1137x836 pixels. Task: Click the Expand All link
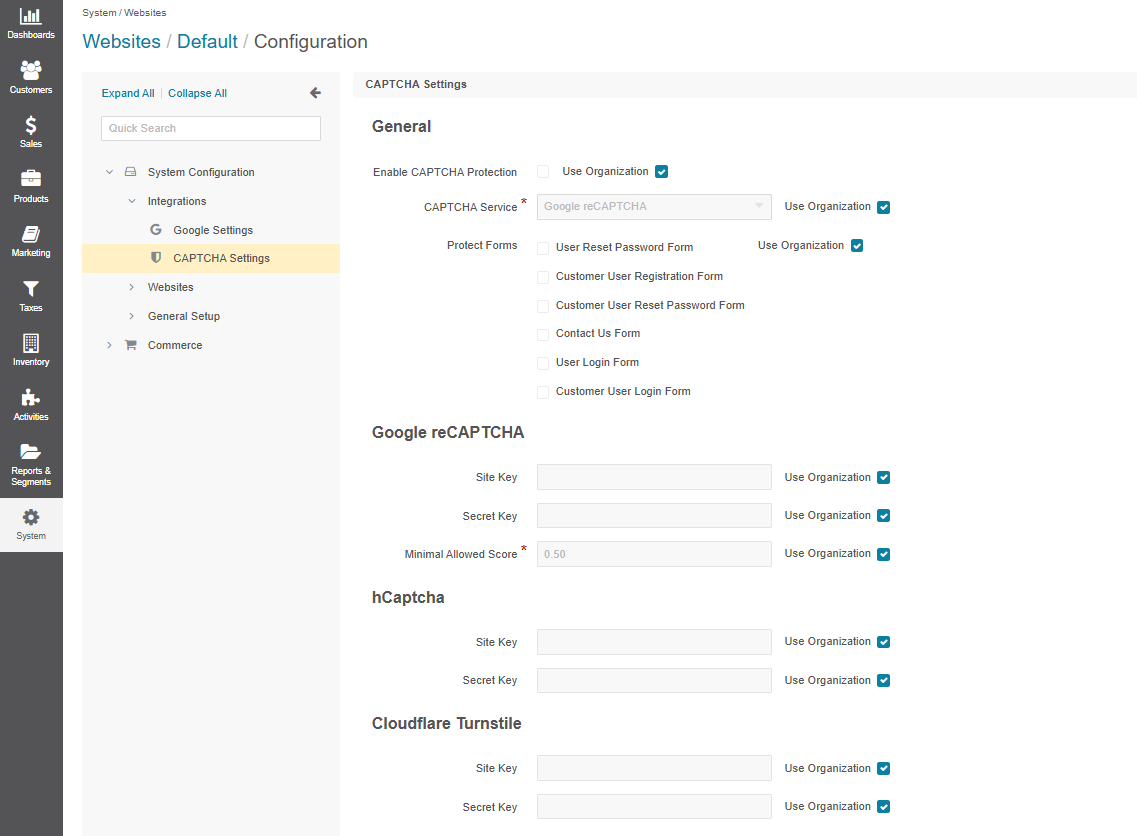(x=128, y=93)
